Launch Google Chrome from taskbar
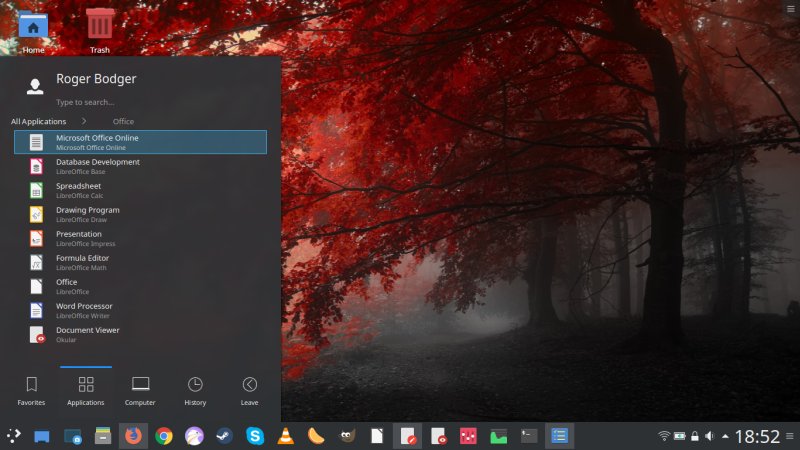800x450 pixels. click(x=164, y=436)
